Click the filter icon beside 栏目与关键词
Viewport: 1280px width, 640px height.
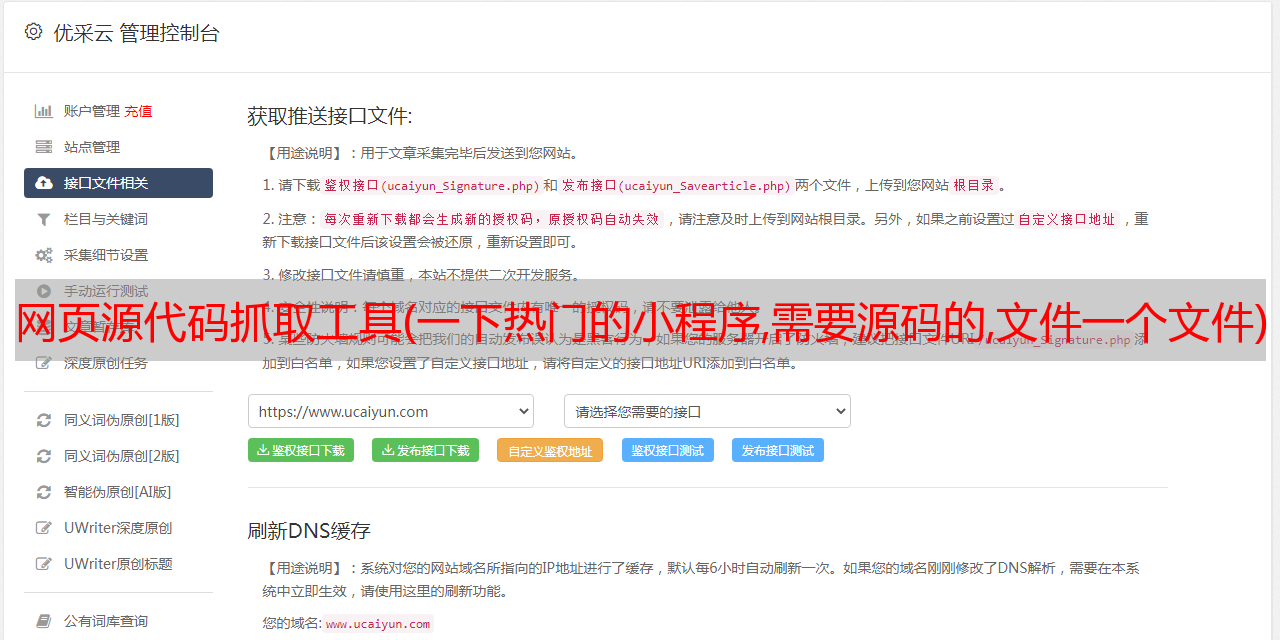pos(43,219)
